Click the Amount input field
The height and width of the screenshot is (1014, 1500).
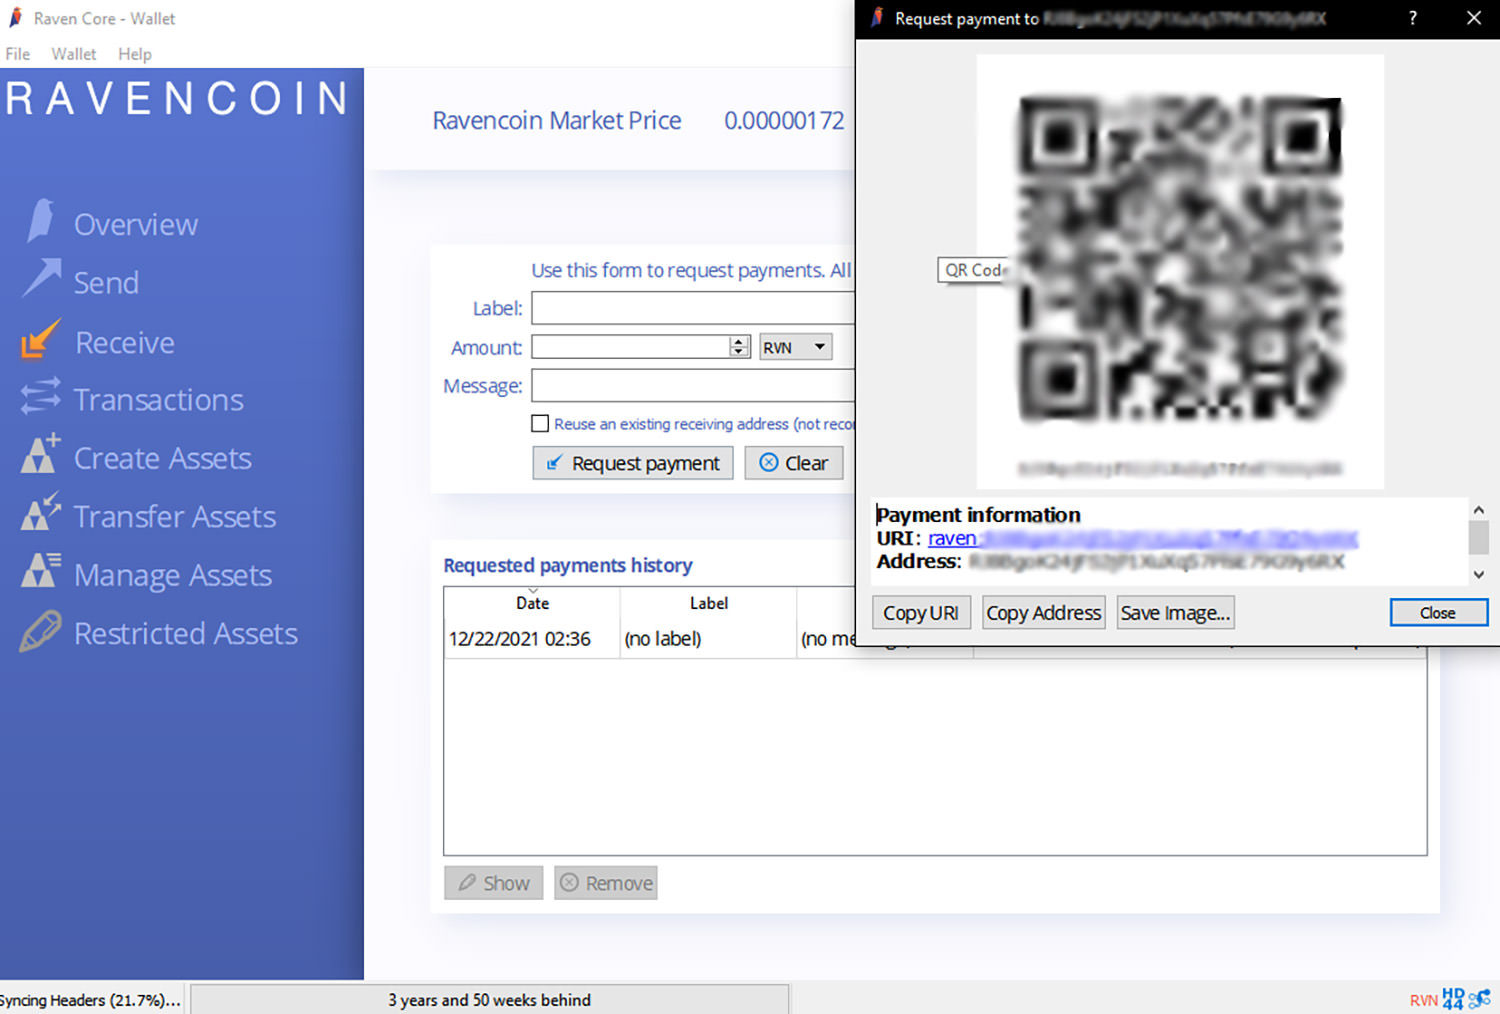point(631,347)
